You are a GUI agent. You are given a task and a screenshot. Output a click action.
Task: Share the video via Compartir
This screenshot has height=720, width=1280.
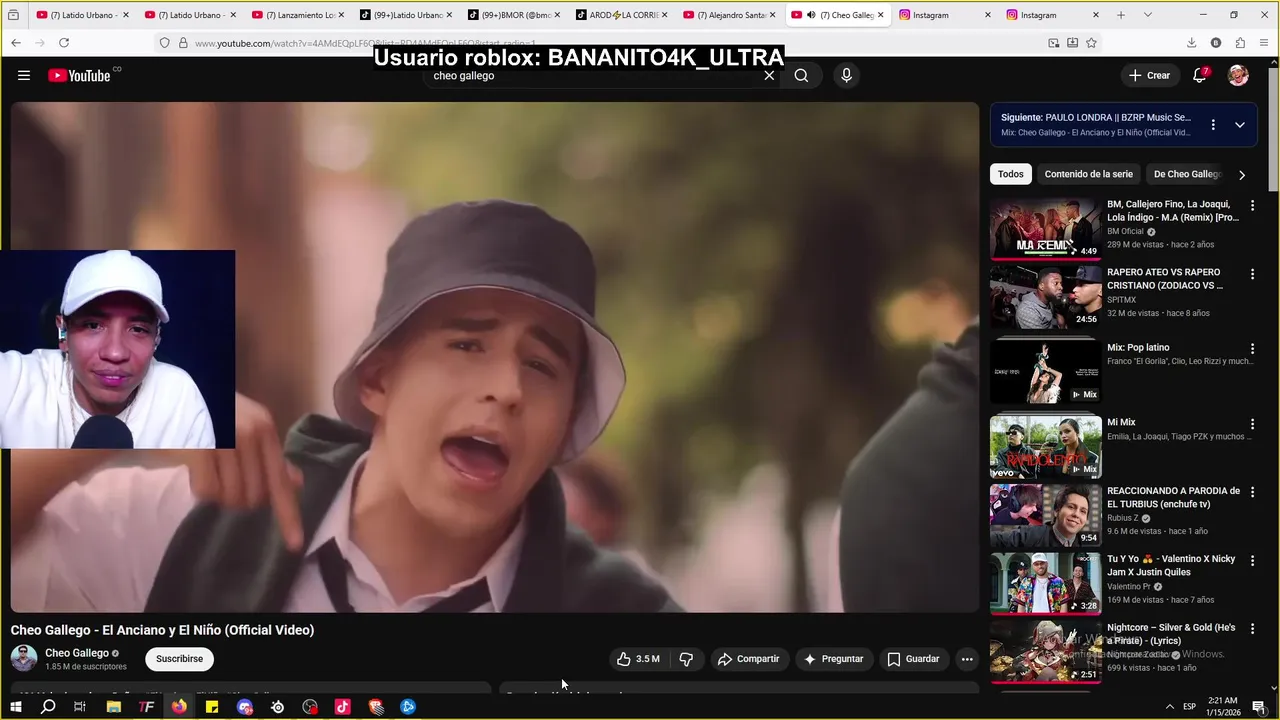coord(748,659)
